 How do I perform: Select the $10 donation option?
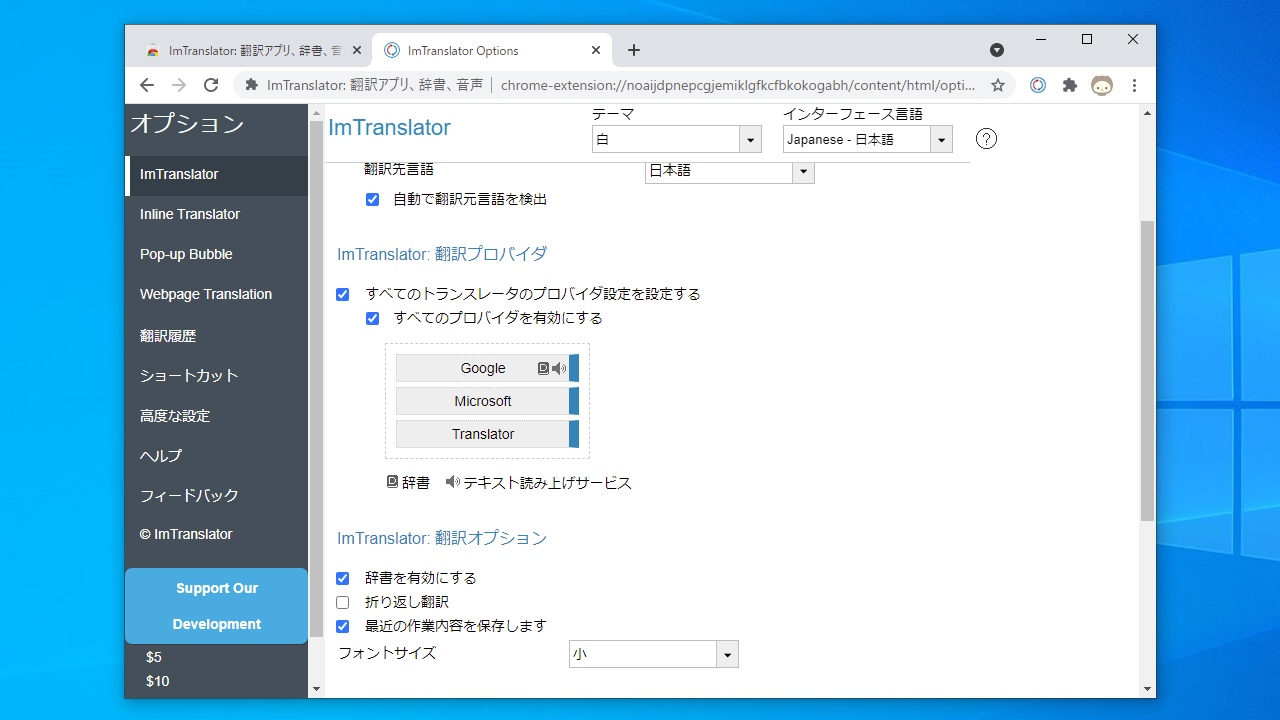pyautogui.click(x=158, y=682)
